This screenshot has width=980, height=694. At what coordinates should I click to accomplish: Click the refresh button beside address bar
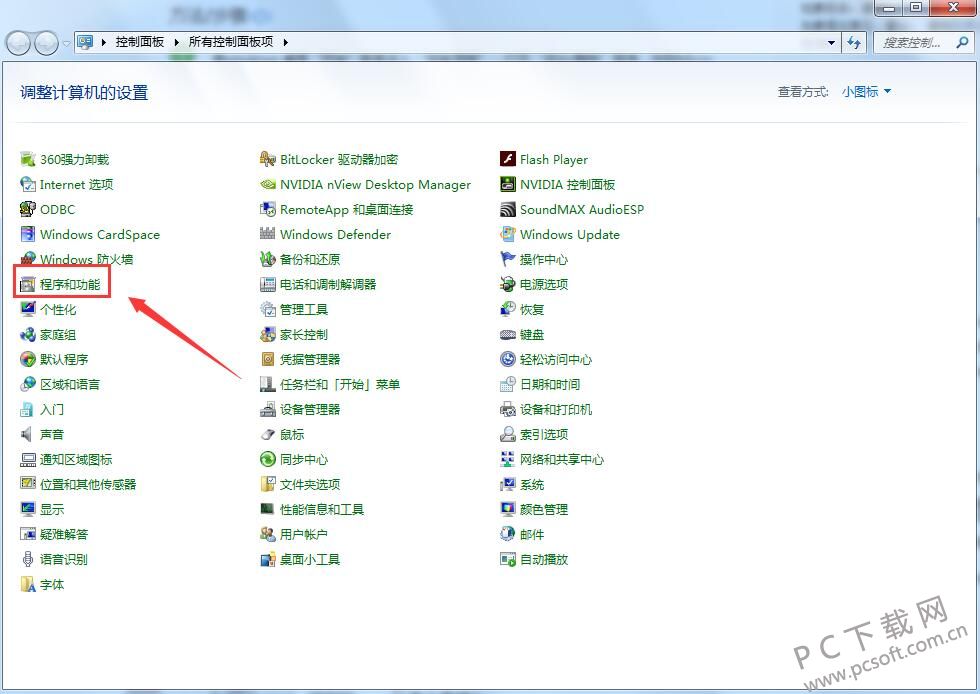click(x=854, y=43)
